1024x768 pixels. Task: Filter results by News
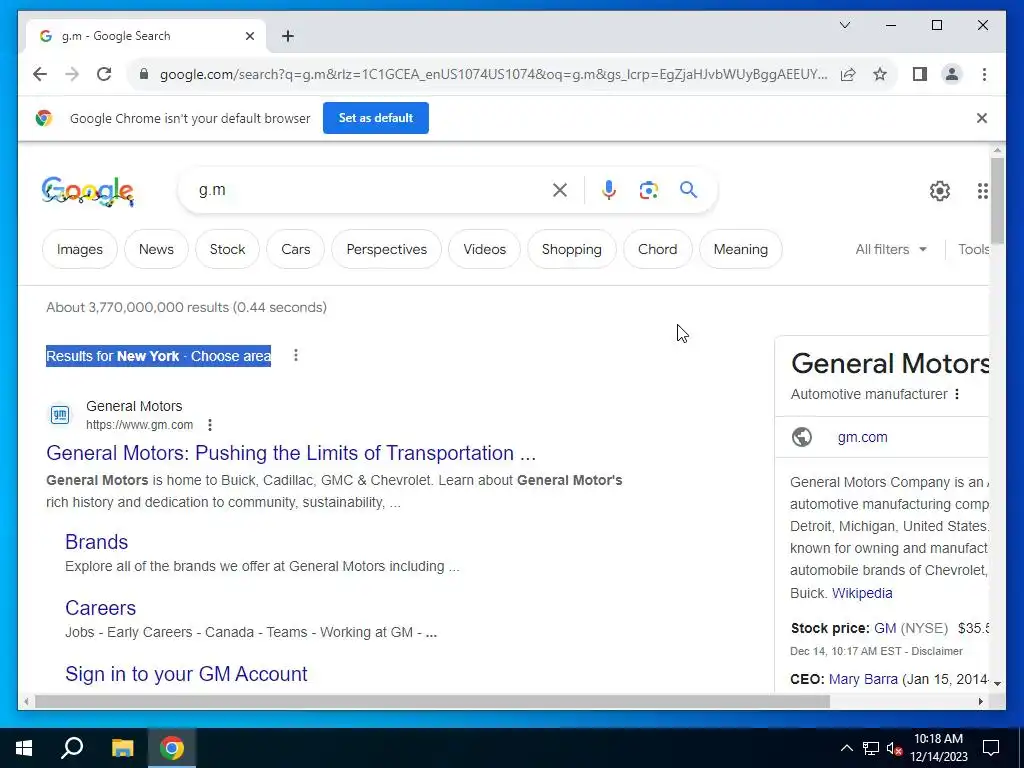pyautogui.click(x=156, y=249)
